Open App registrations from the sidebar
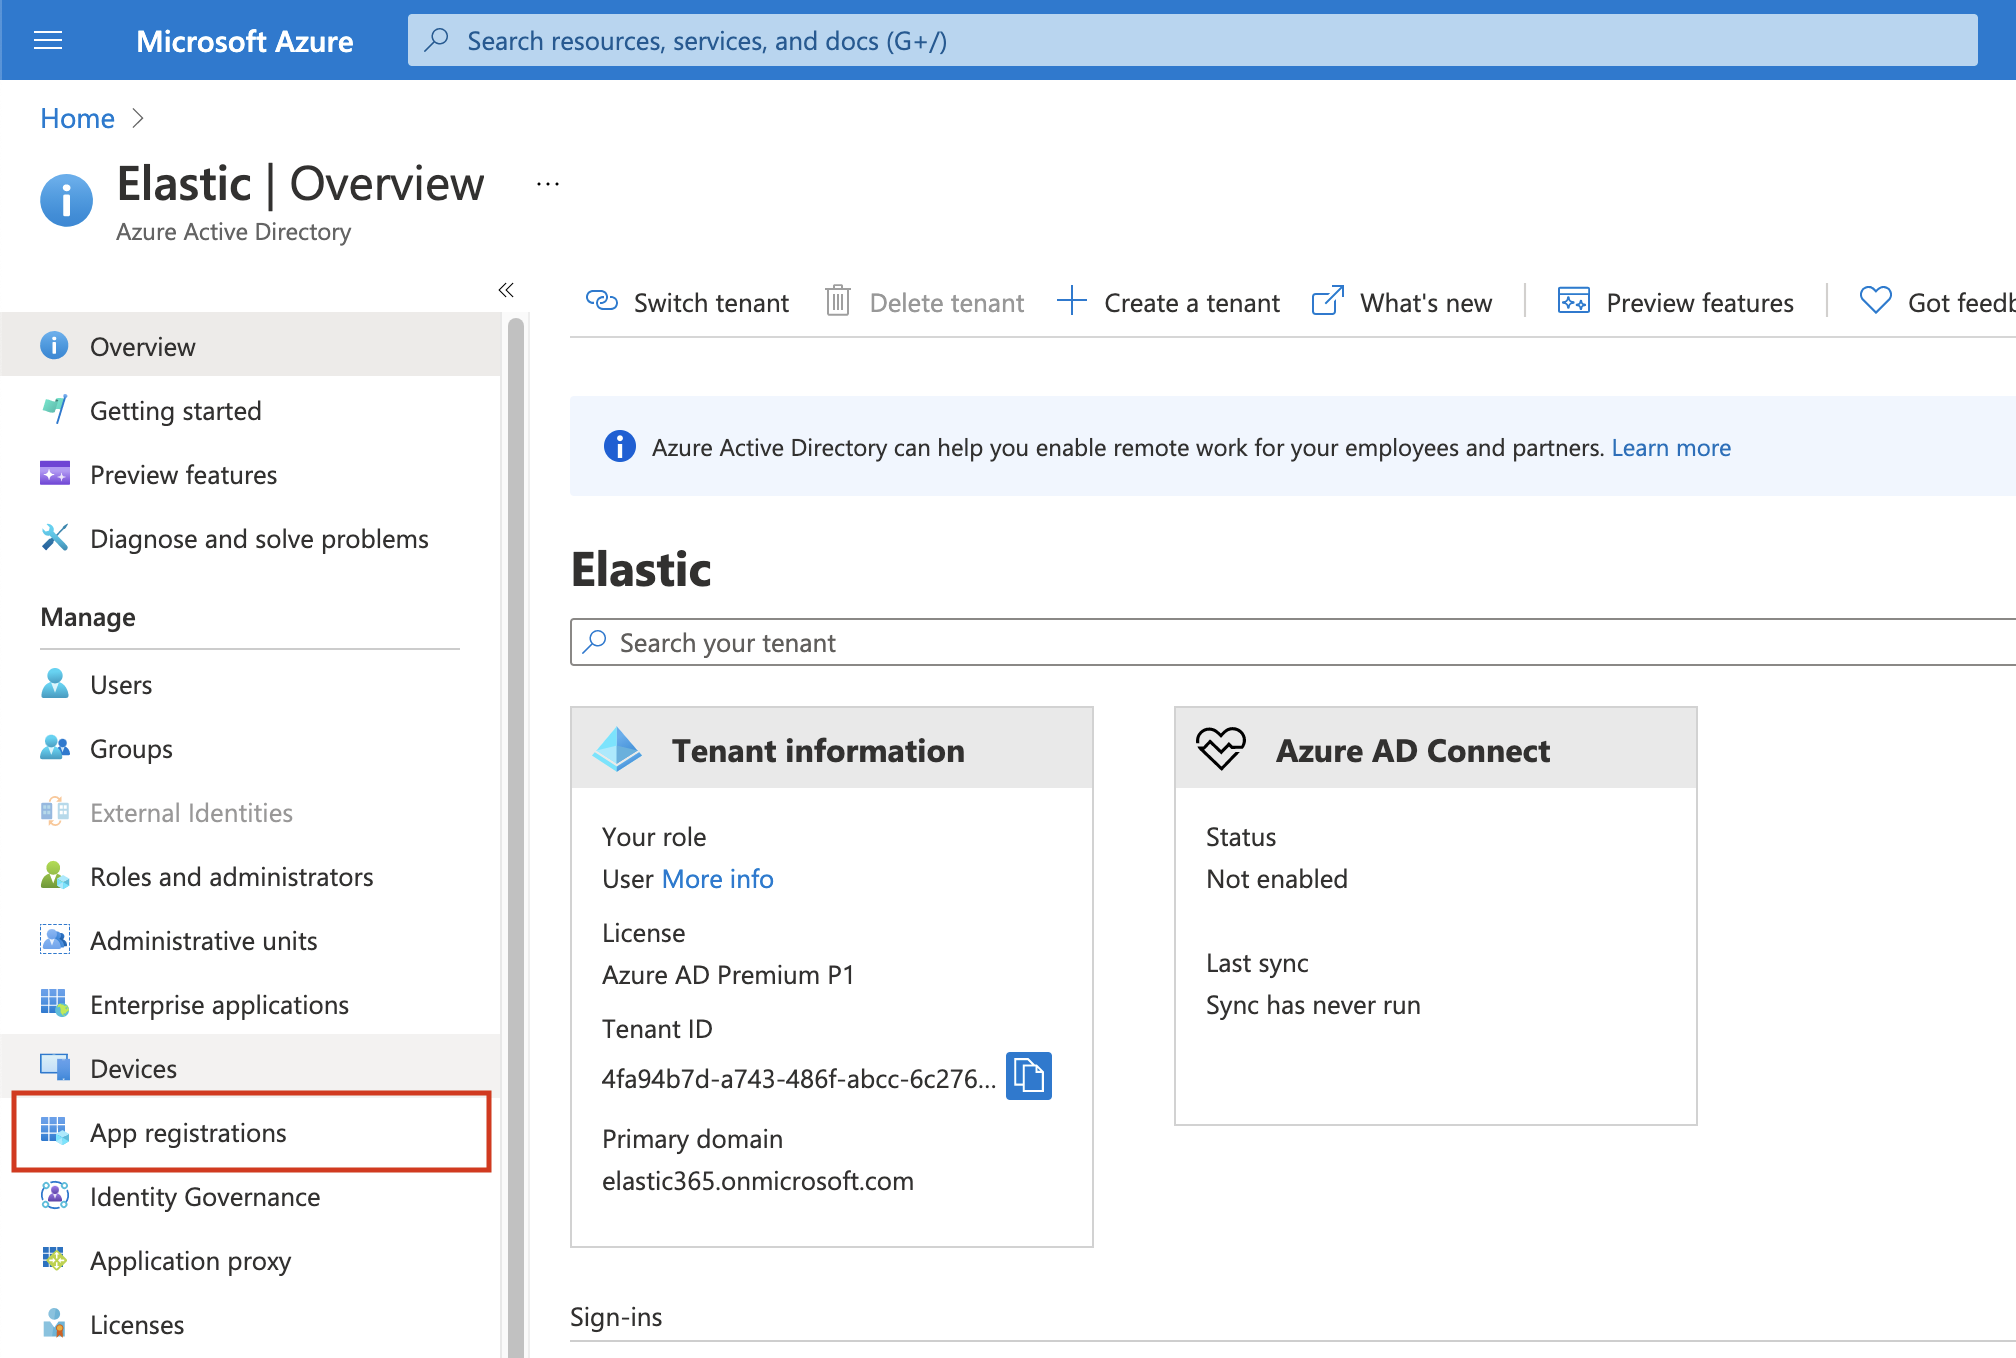This screenshot has width=2016, height=1358. [188, 1132]
